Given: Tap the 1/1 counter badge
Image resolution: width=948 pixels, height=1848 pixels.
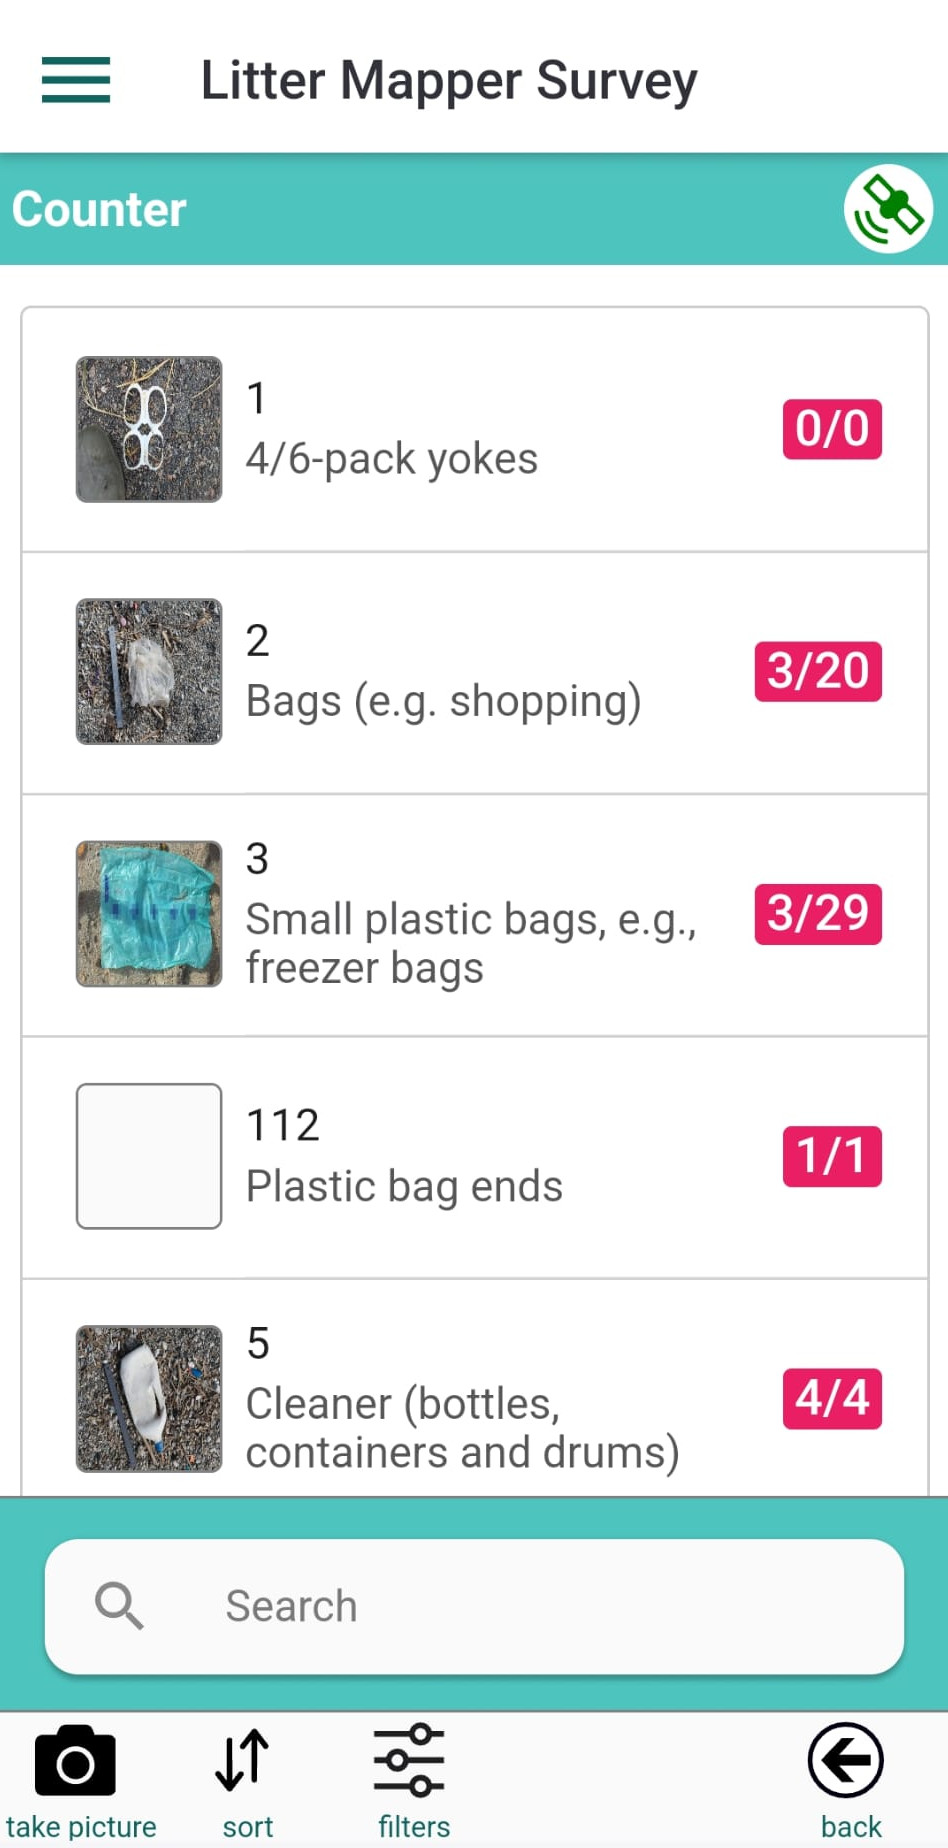Looking at the screenshot, I should pyautogui.click(x=832, y=1156).
